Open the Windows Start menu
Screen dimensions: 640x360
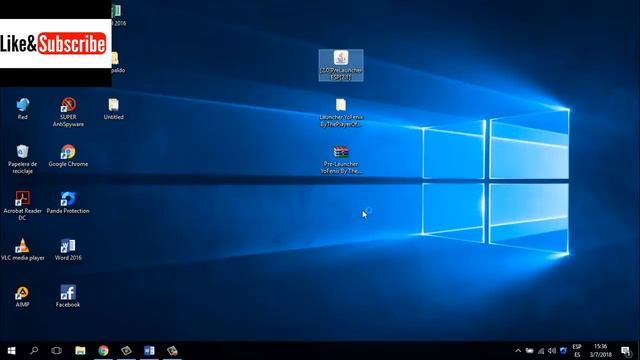click(x=11, y=351)
